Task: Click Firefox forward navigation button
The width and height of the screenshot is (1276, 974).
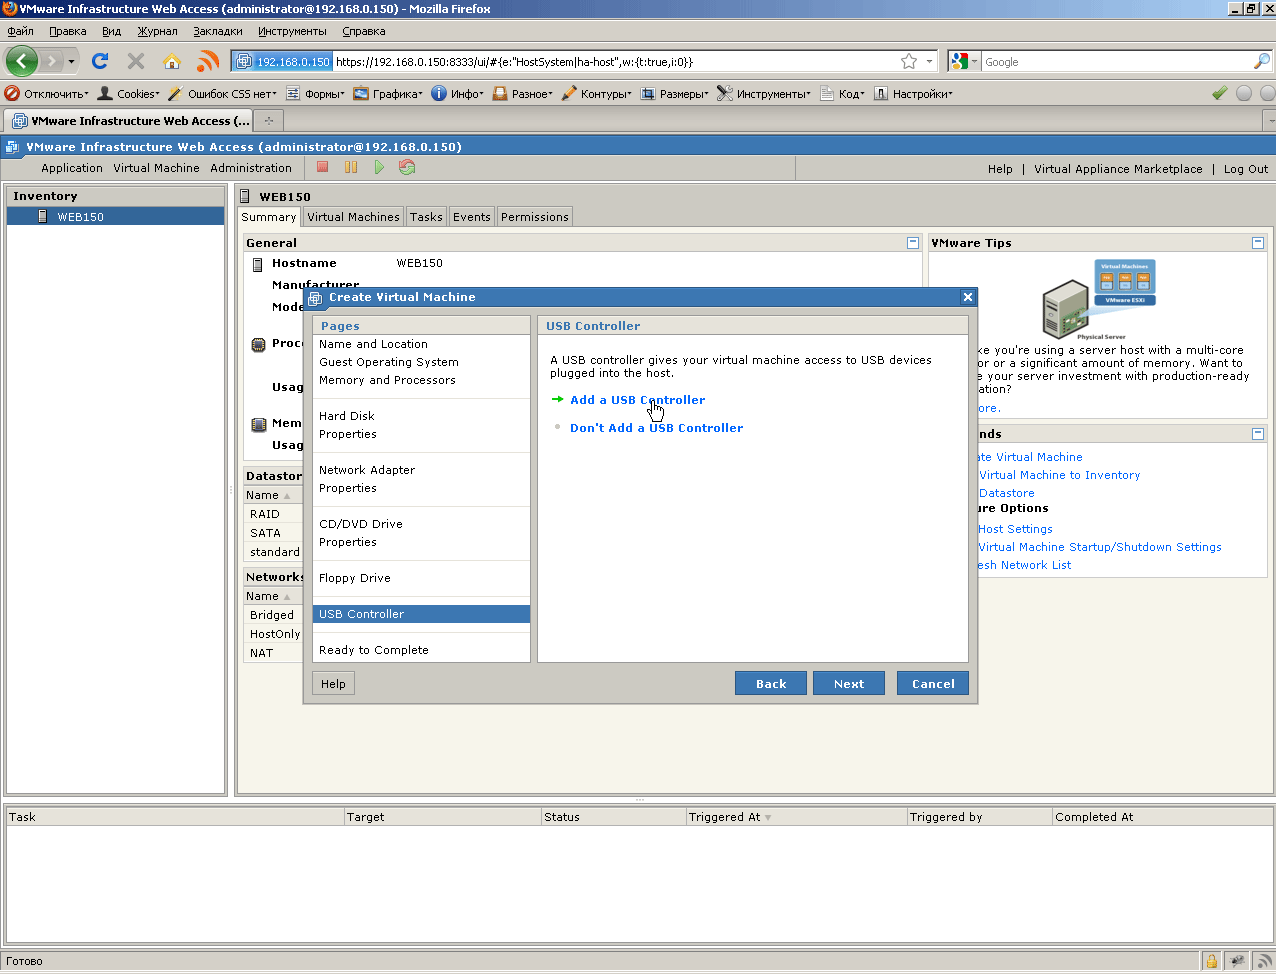Action: pos(53,61)
